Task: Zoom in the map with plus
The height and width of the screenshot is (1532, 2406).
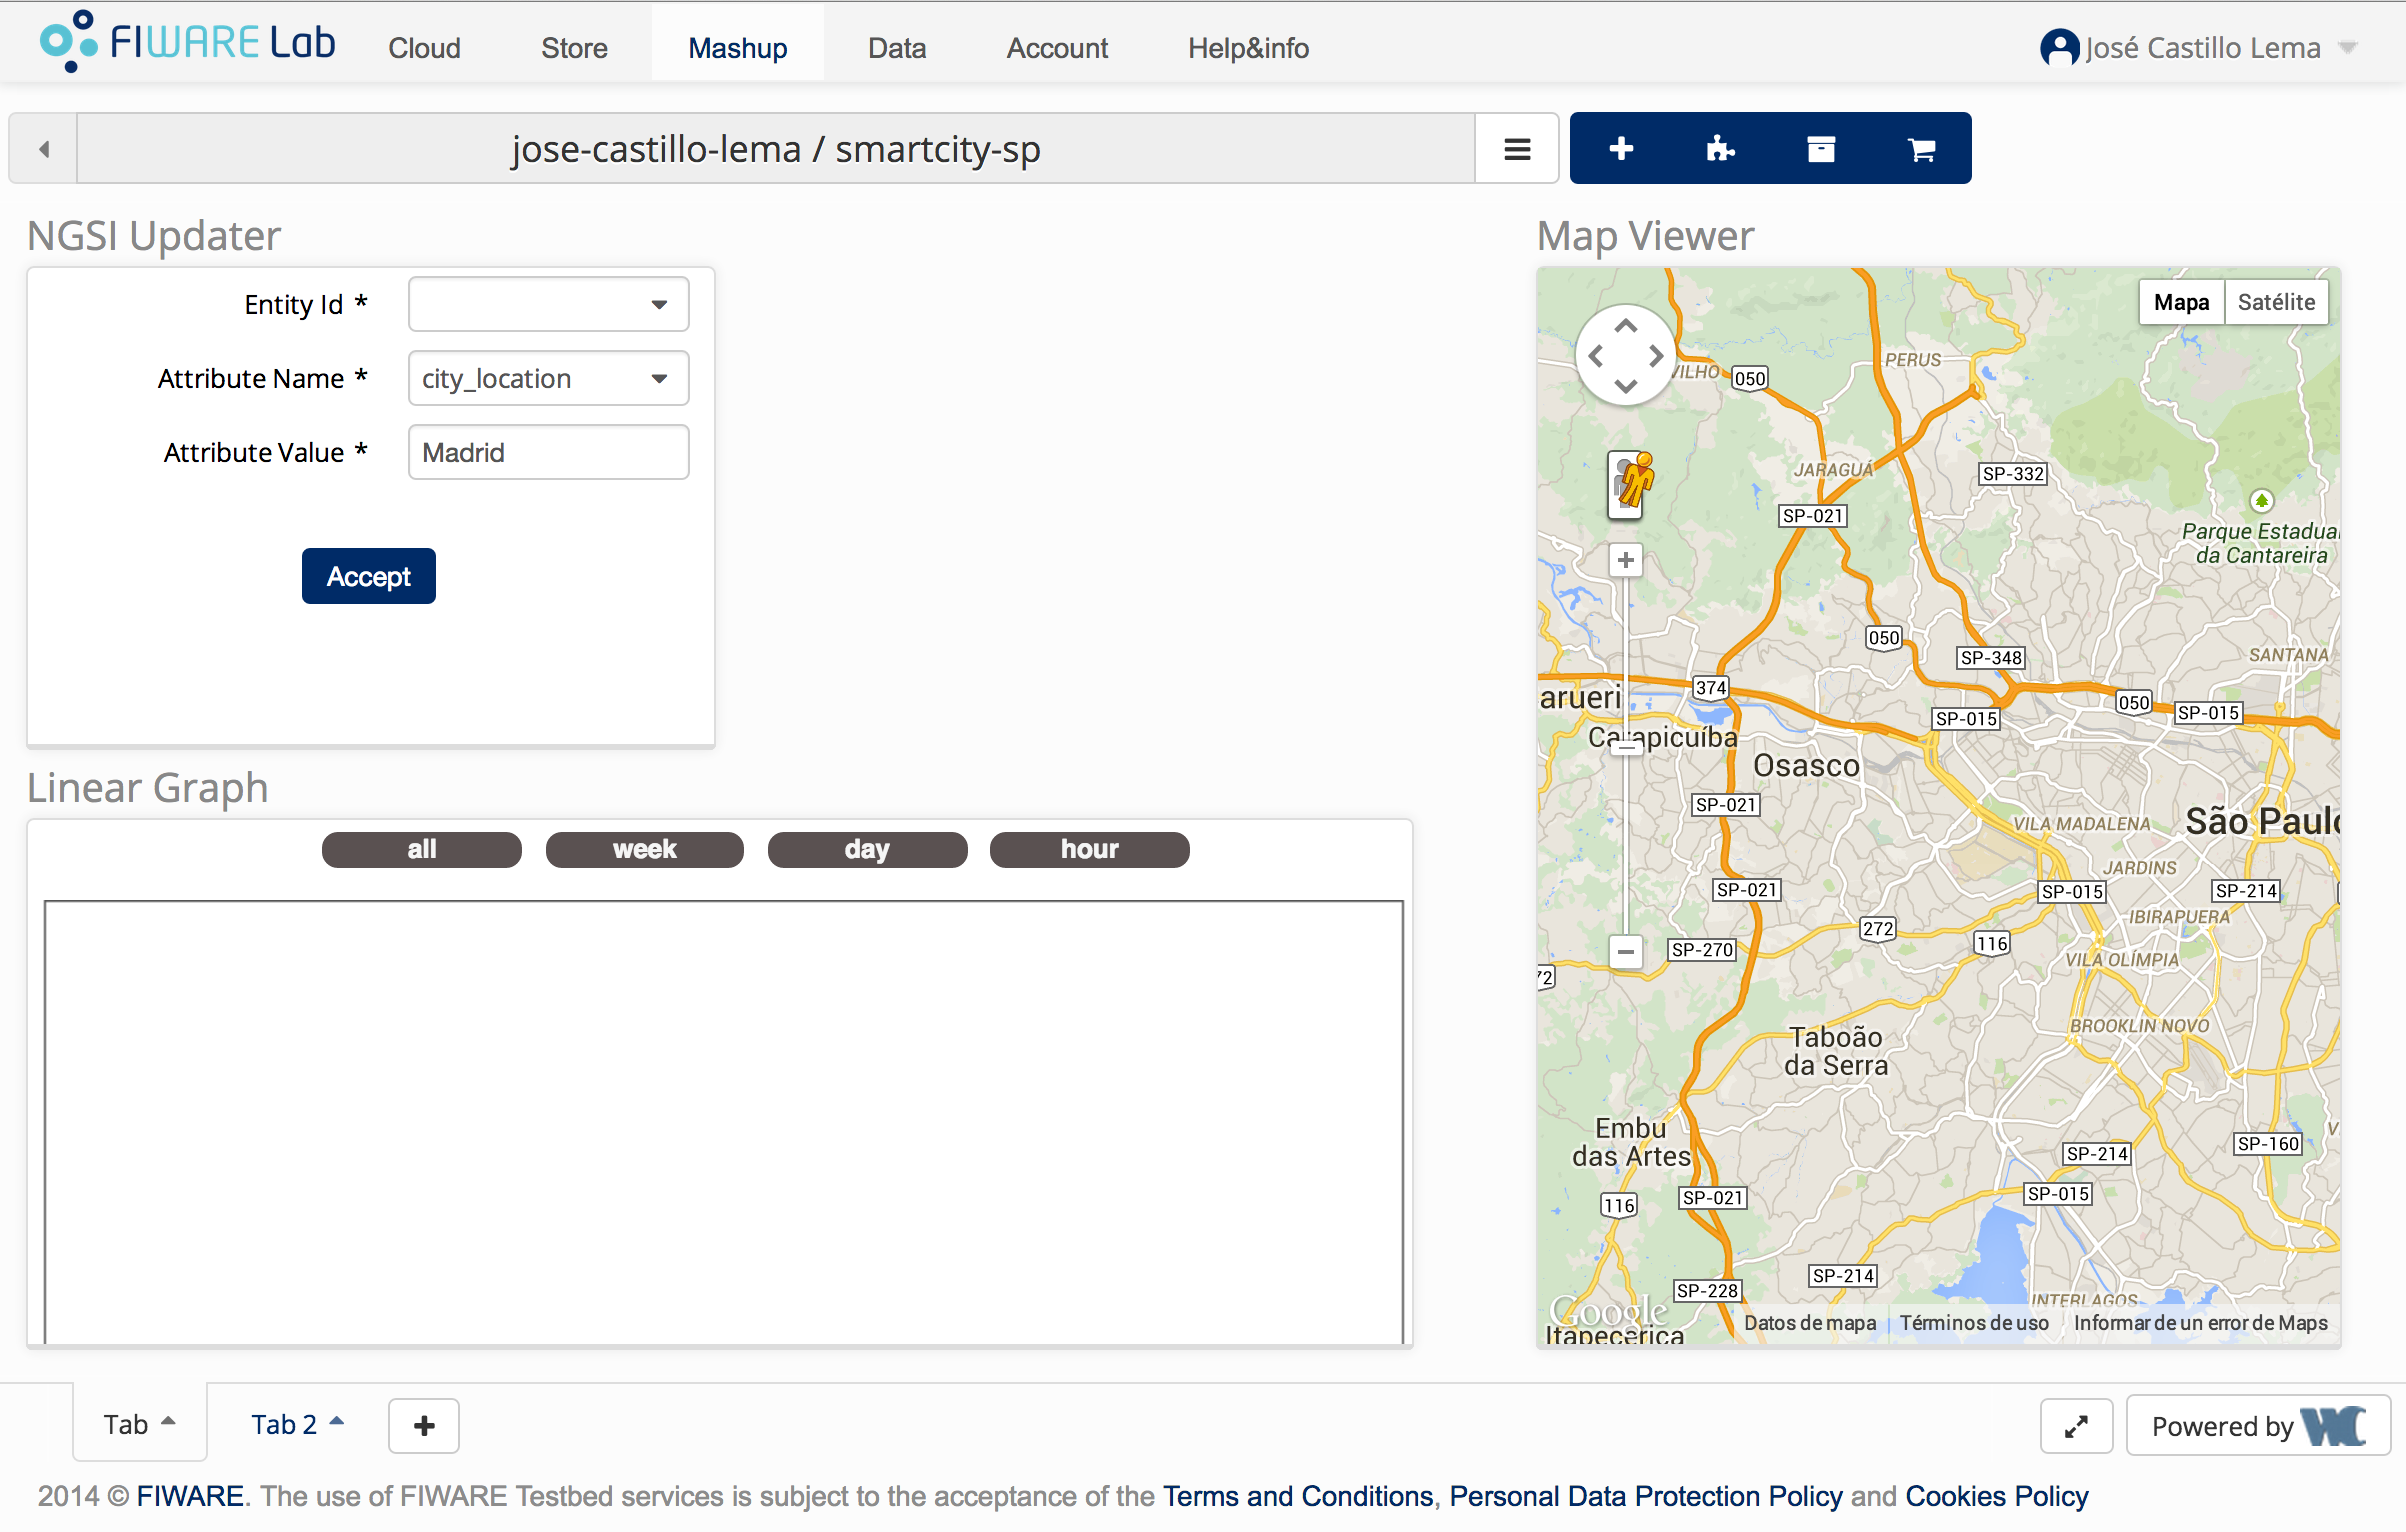Action: [1626, 560]
